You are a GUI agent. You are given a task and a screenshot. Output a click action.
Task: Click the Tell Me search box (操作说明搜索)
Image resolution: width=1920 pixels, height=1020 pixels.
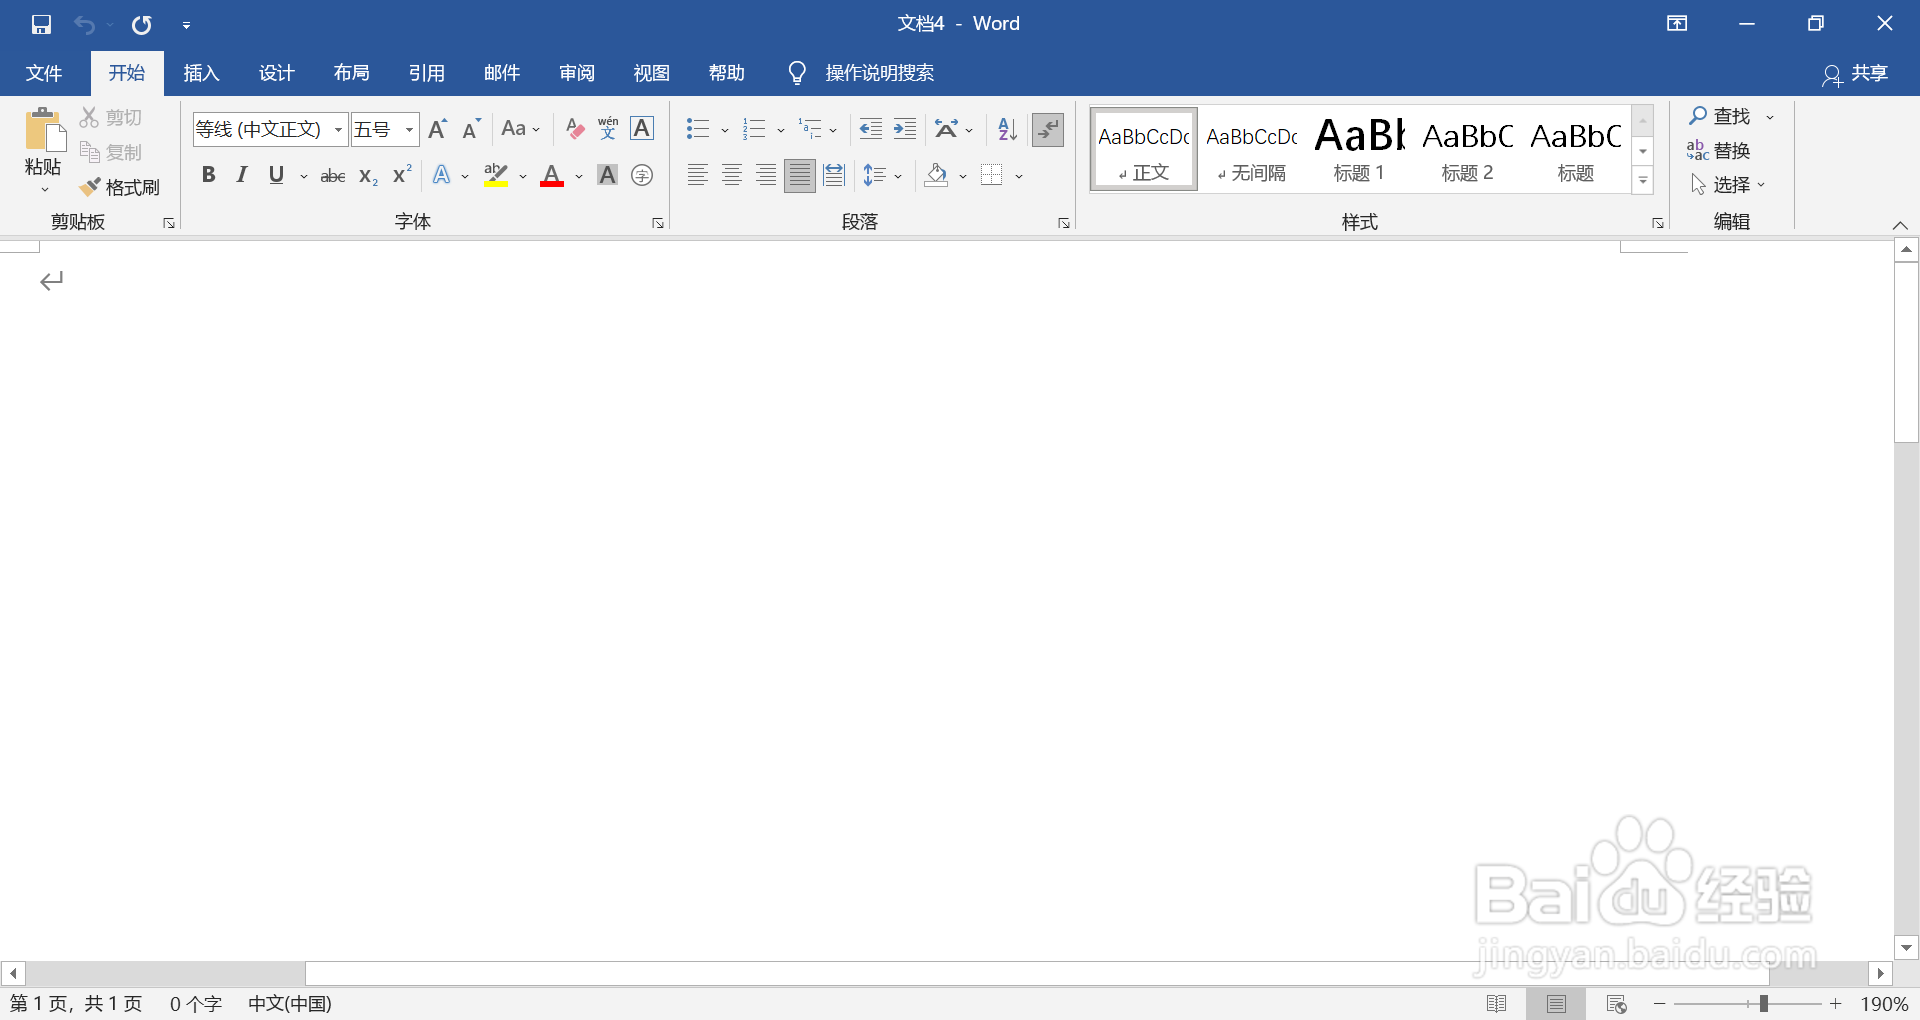(x=879, y=72)
